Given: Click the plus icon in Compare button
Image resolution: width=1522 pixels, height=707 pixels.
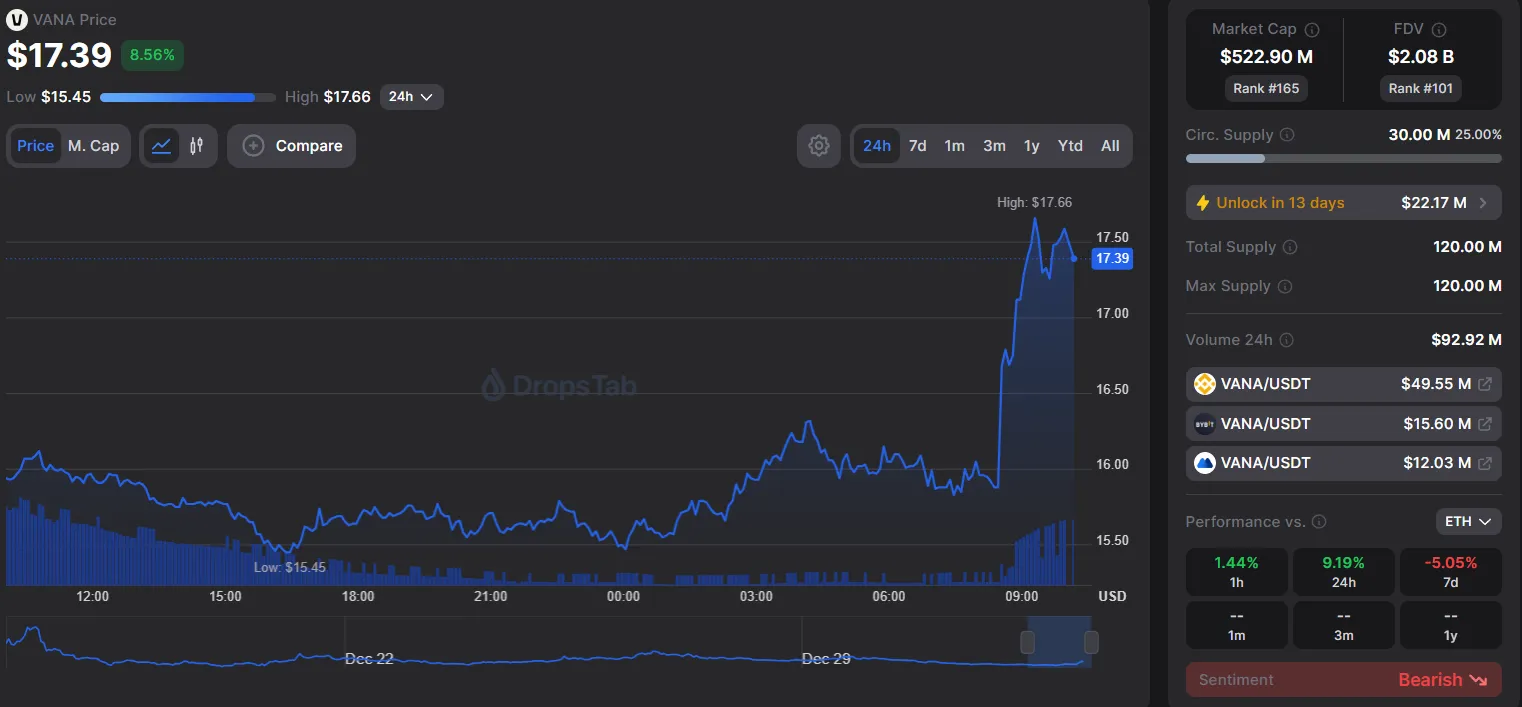Looking at the screenshot, I should point(254,146).
